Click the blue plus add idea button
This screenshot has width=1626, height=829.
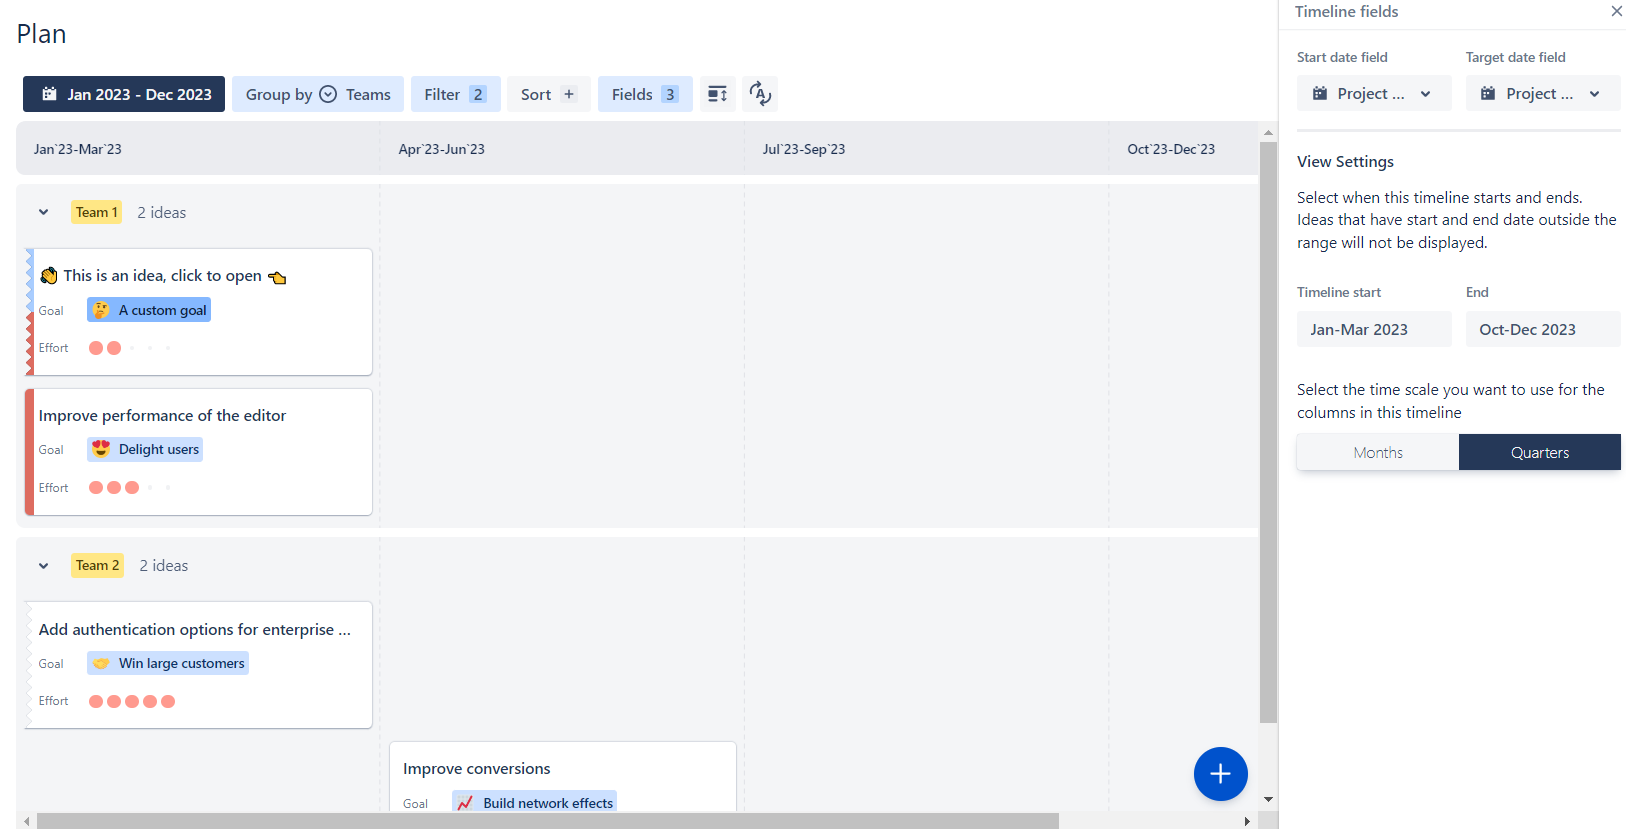(1220, 773)
